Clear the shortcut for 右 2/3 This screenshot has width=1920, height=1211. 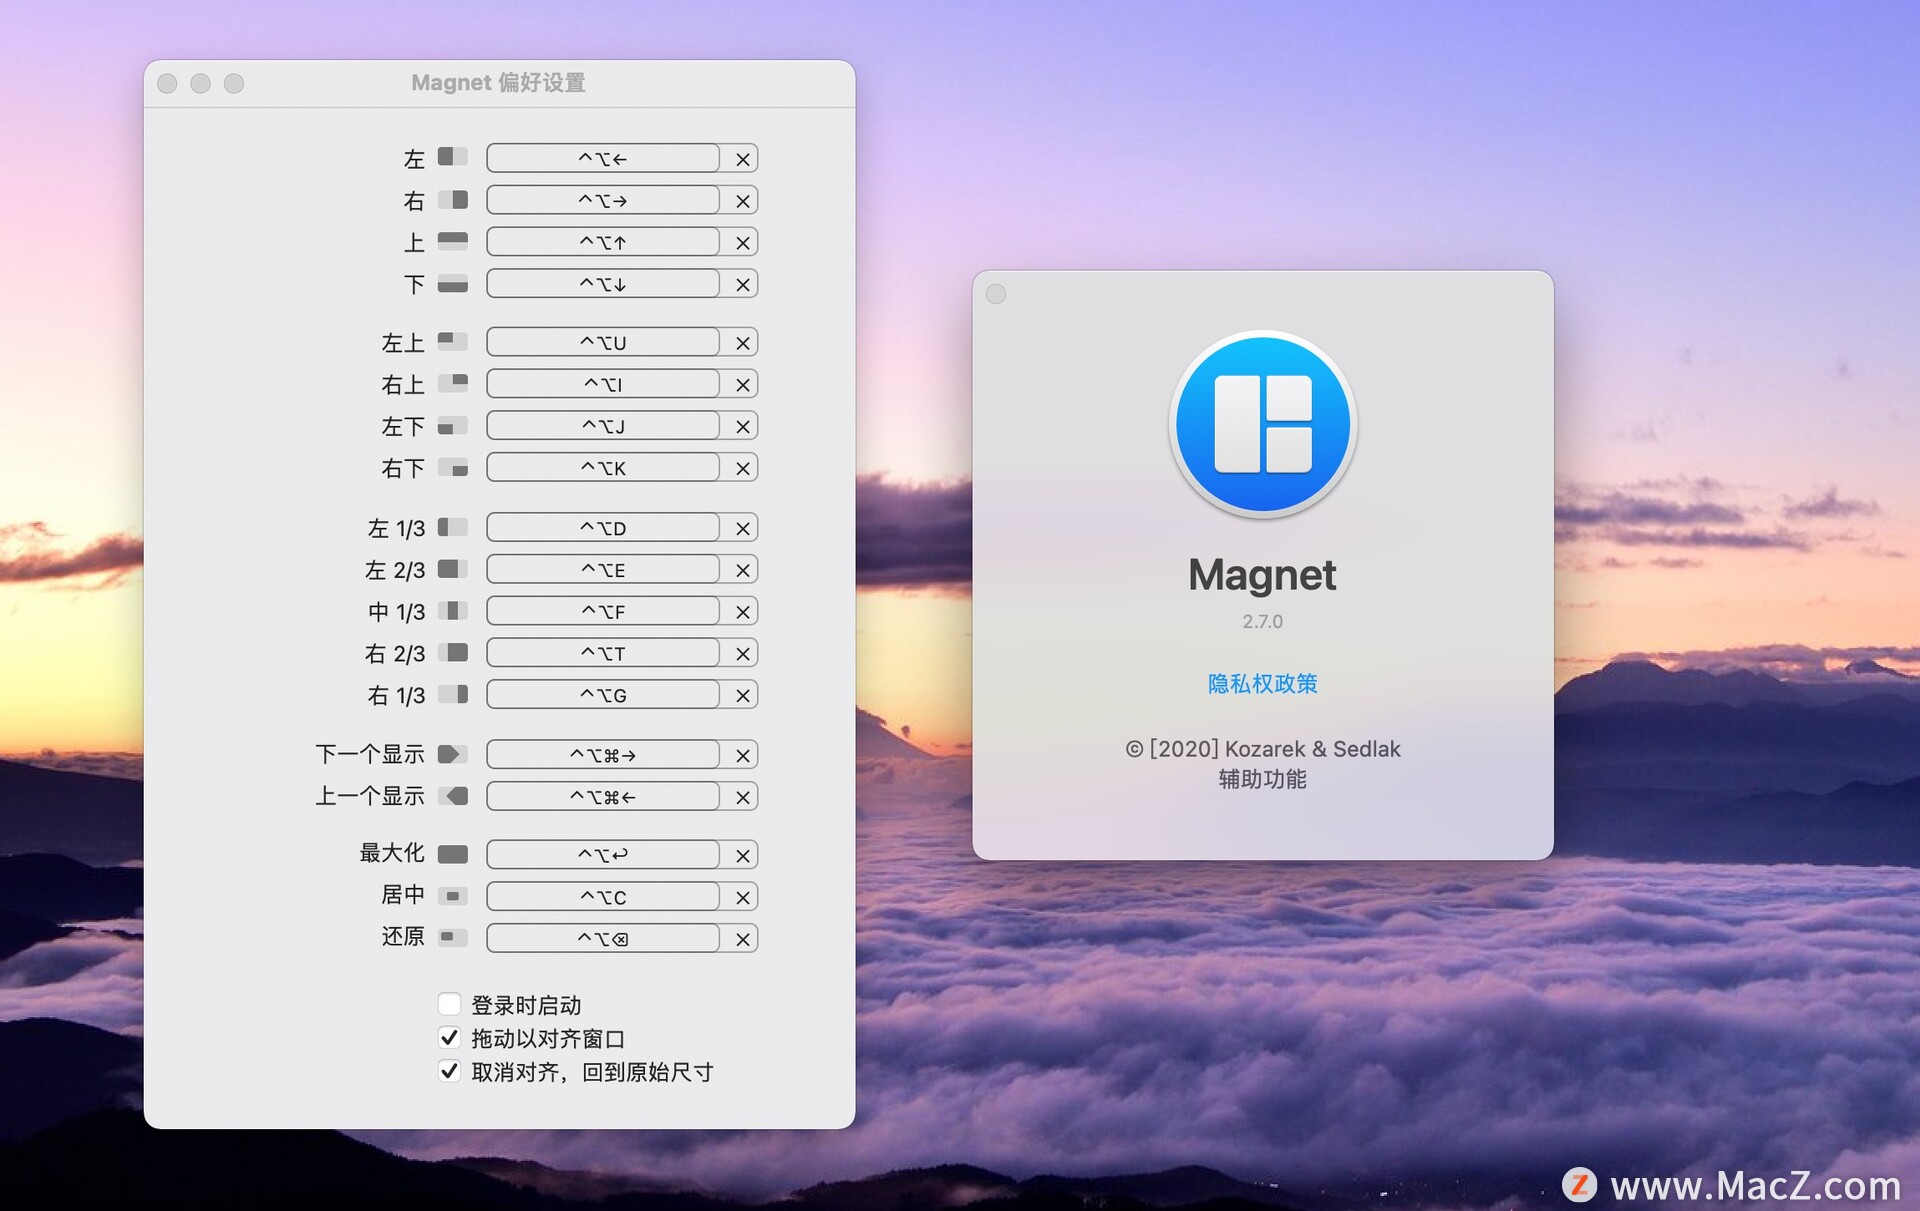pos(742,654)
